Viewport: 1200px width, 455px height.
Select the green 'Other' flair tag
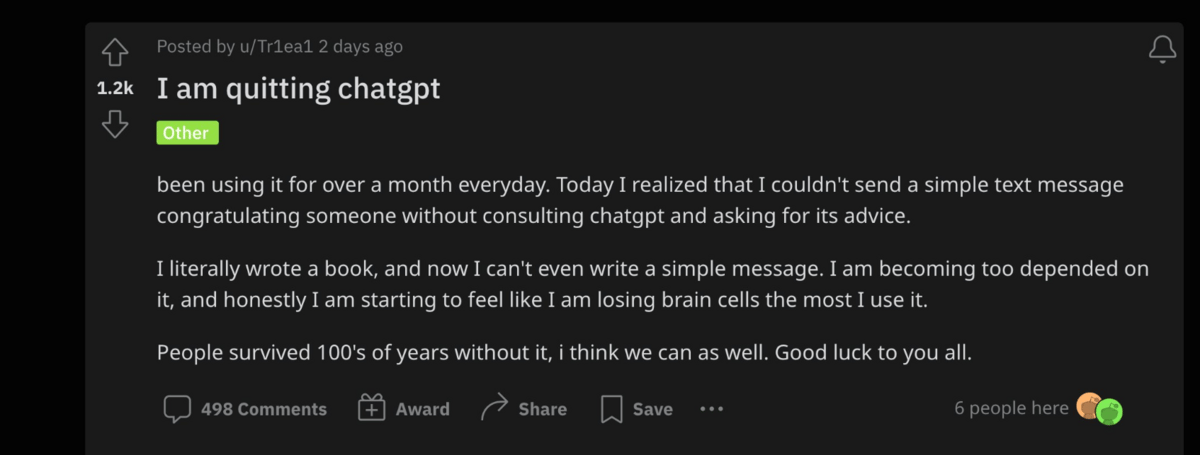(x=187, y=133)
